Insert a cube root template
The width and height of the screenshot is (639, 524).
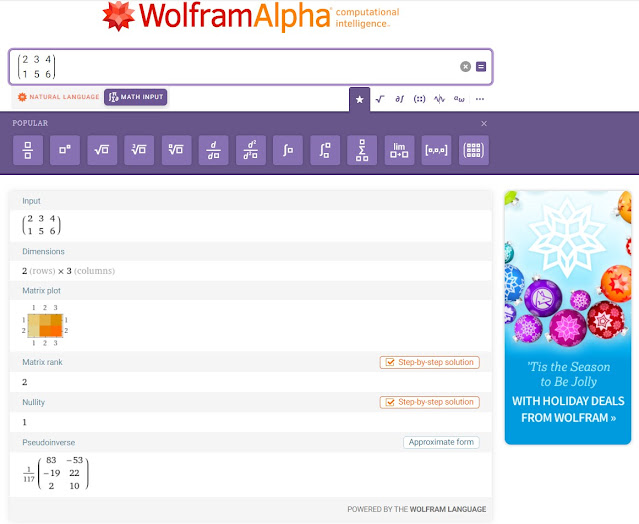point(139,150)
